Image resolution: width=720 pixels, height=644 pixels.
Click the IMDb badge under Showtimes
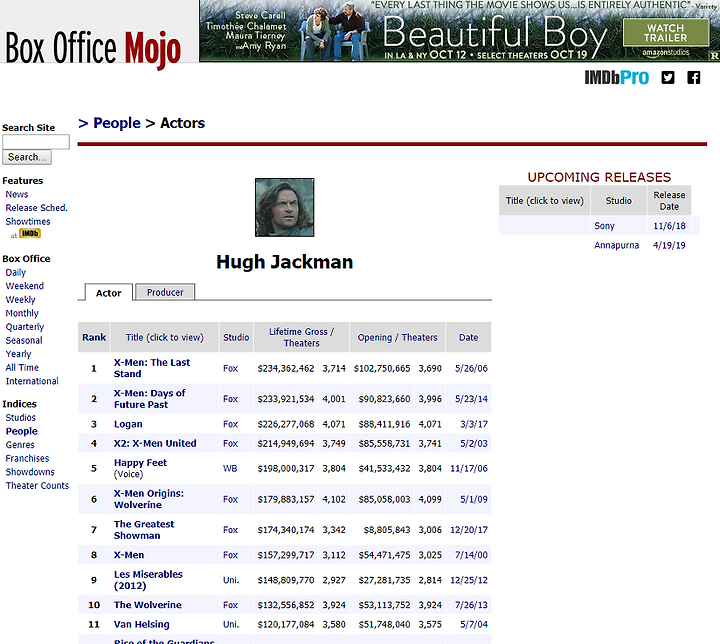coord(30,233)
